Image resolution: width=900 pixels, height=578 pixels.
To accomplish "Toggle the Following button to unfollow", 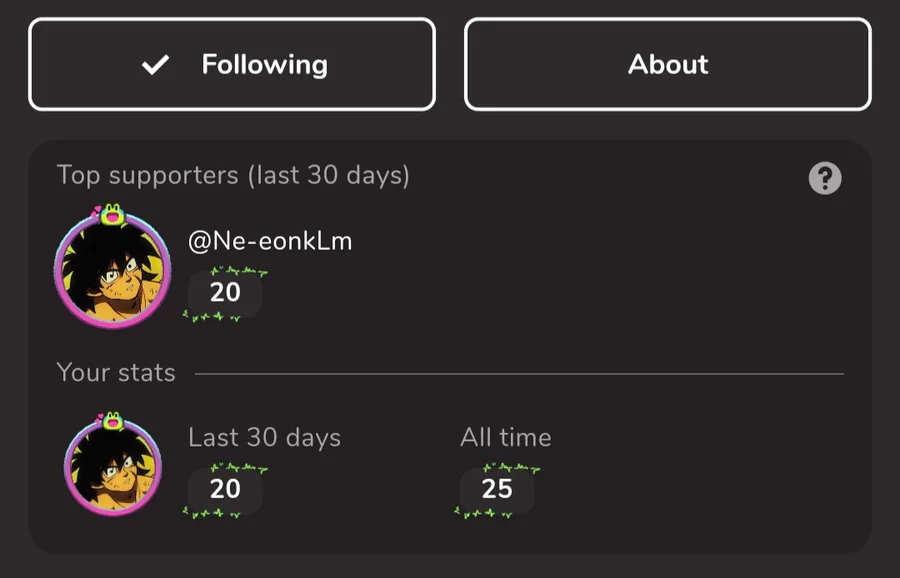I will [x=232, y=65].
